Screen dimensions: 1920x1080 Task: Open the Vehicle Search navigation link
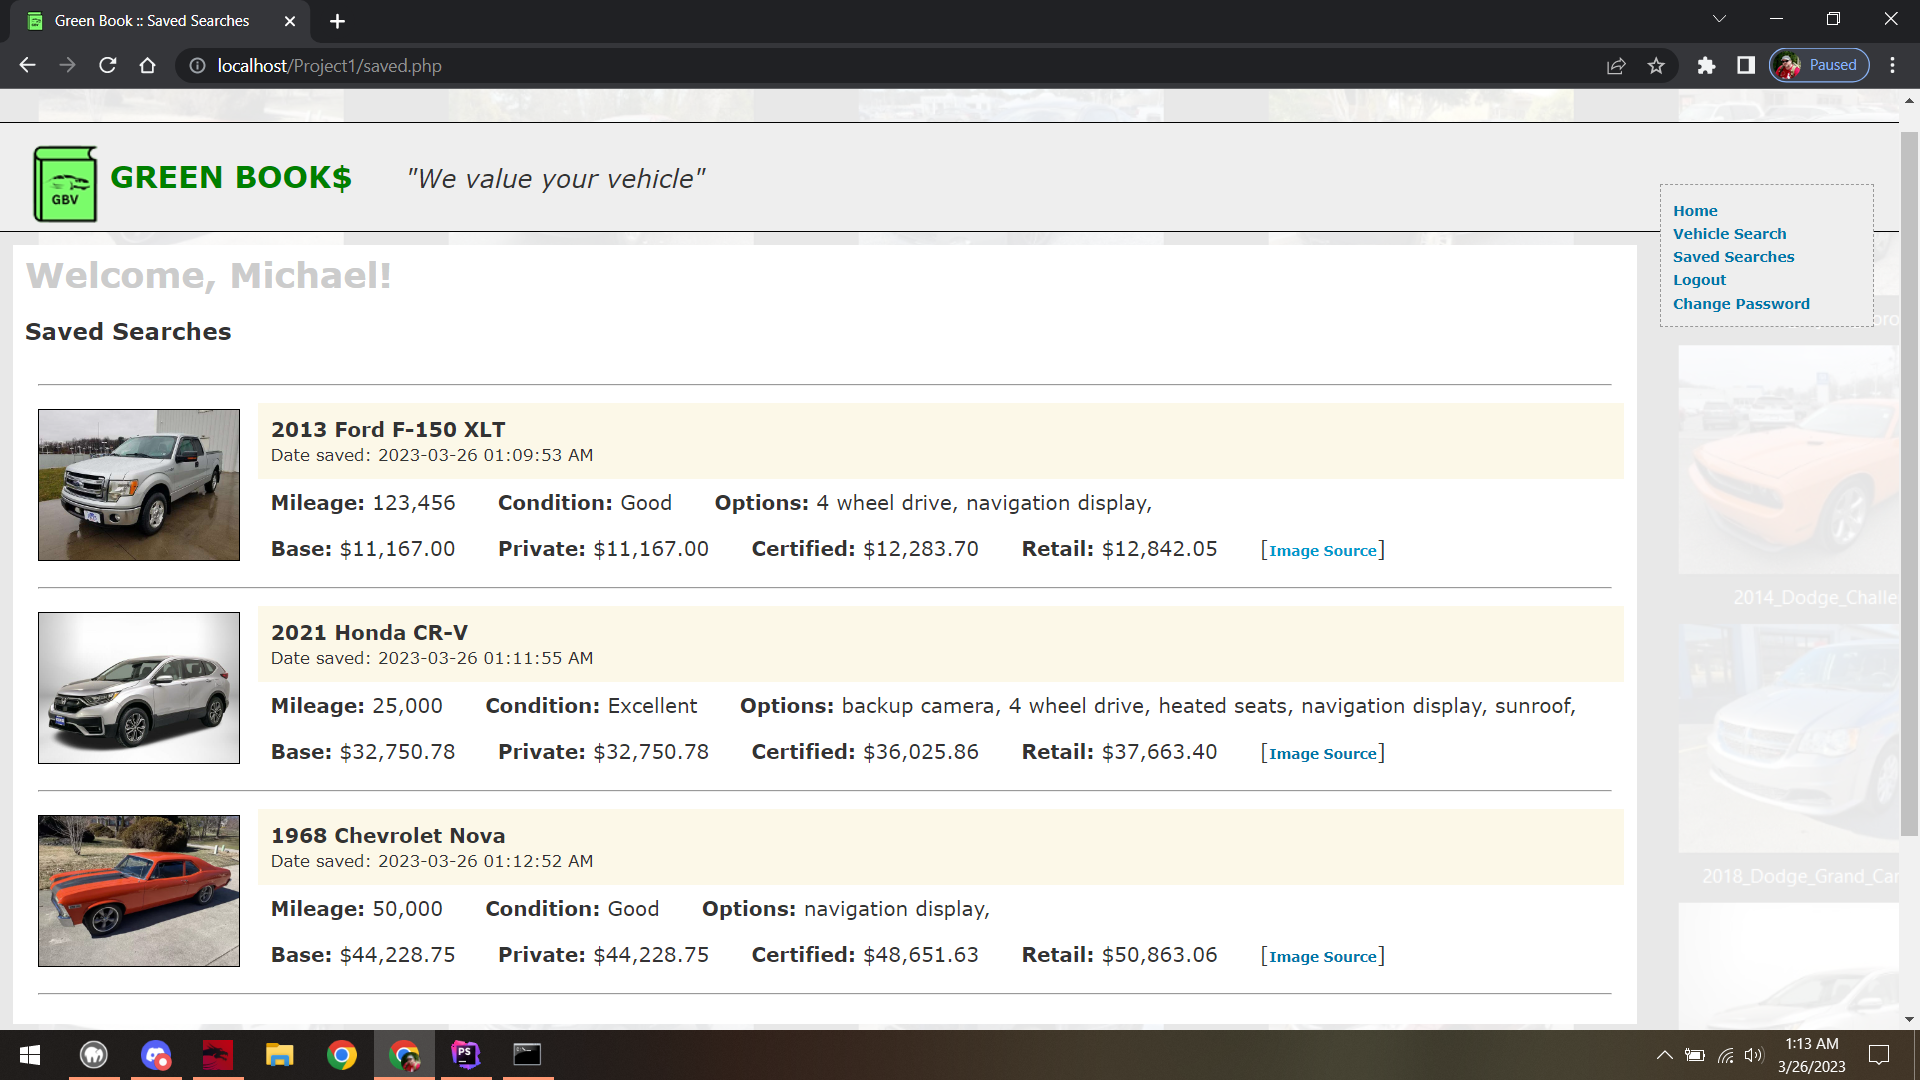1729,234
